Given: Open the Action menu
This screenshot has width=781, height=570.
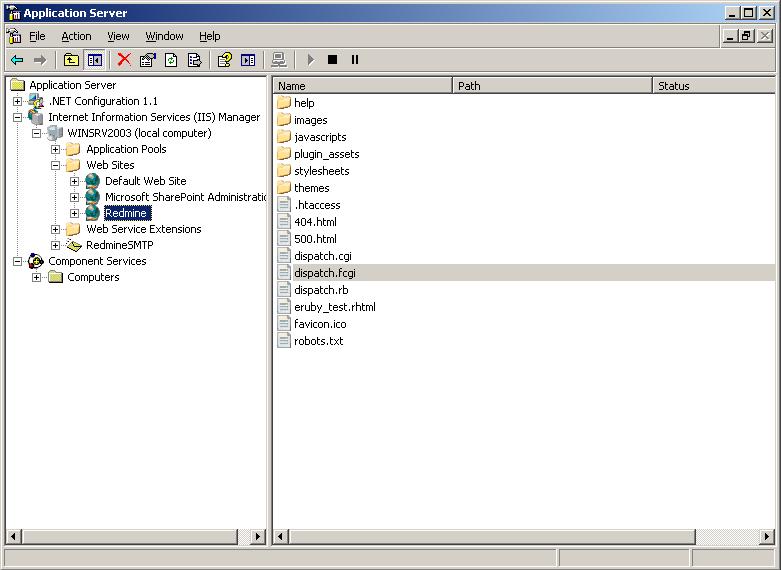Looking at the screenshot, I should (76, 36).
